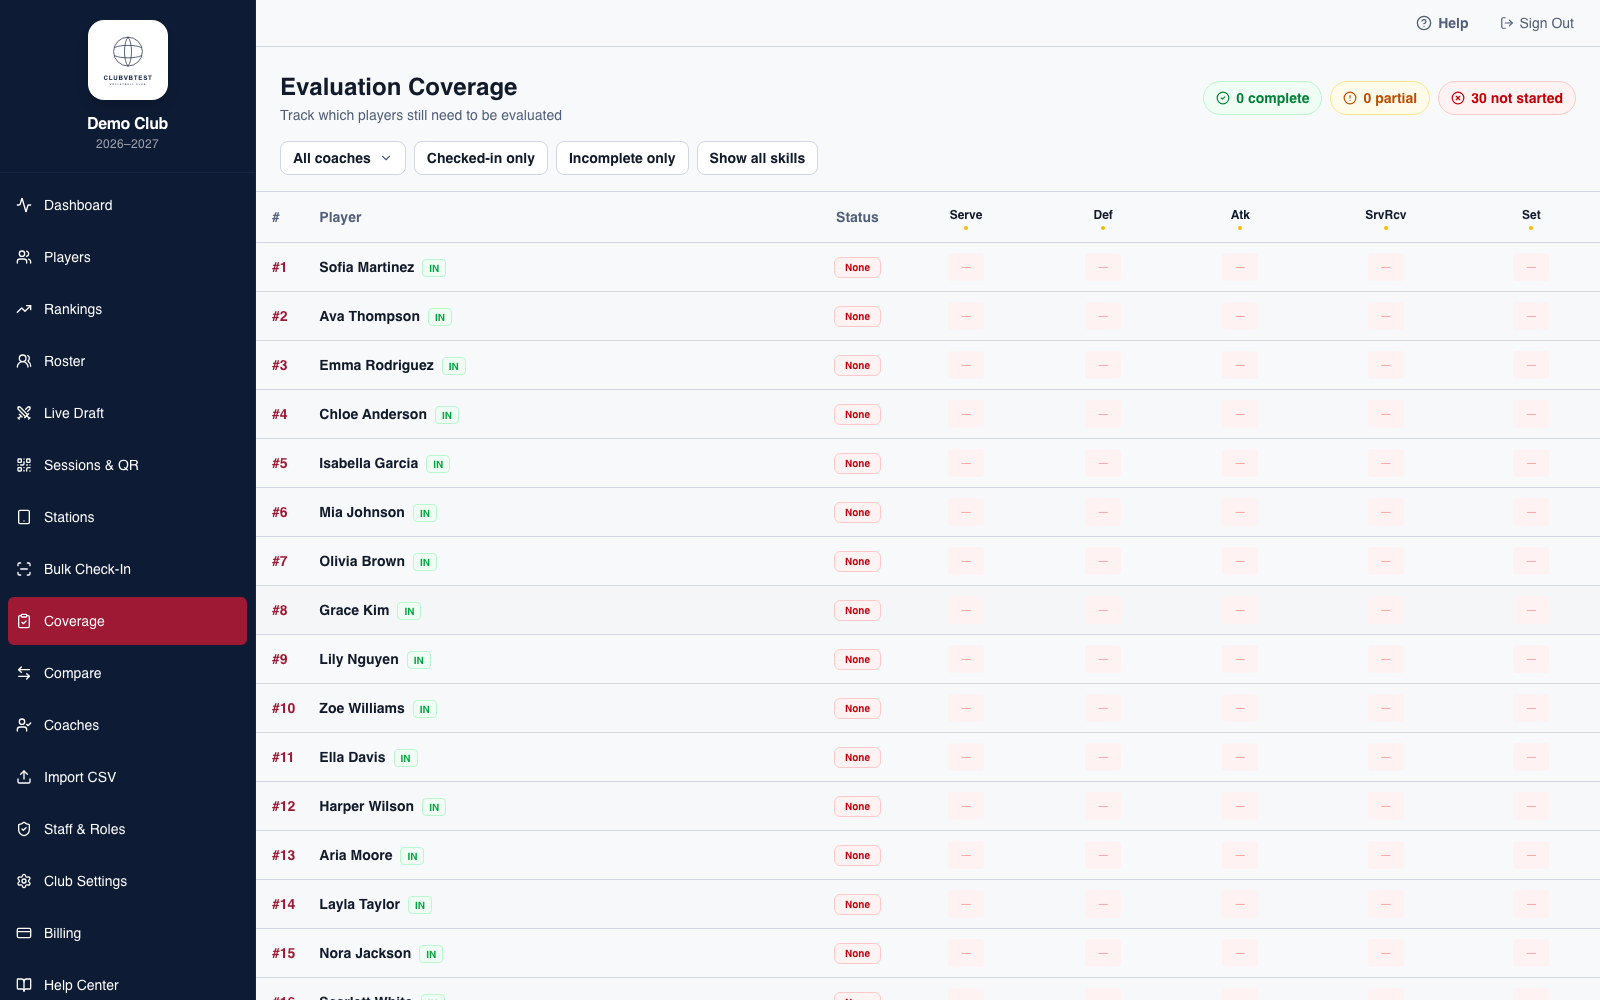Click Olivia Brown's Def cell
This screenshot has height=1000, width=1600.
tap(1103, 561)
